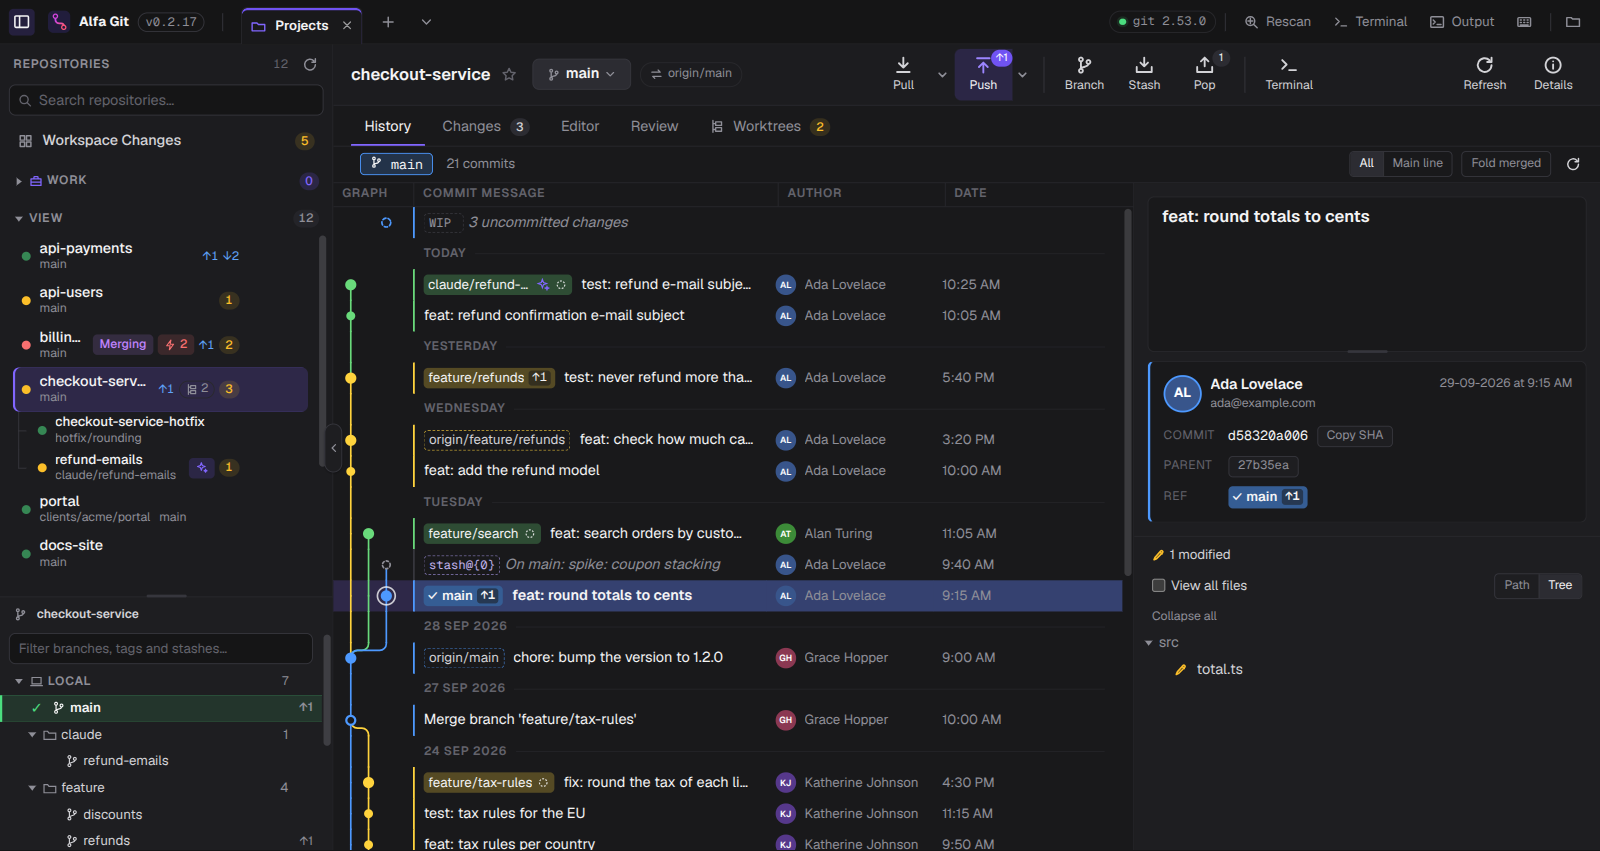Stash changes with the Stash icon
Image resolution: width=1600 pixels, height=851 pixels.
click(1144, 74)
